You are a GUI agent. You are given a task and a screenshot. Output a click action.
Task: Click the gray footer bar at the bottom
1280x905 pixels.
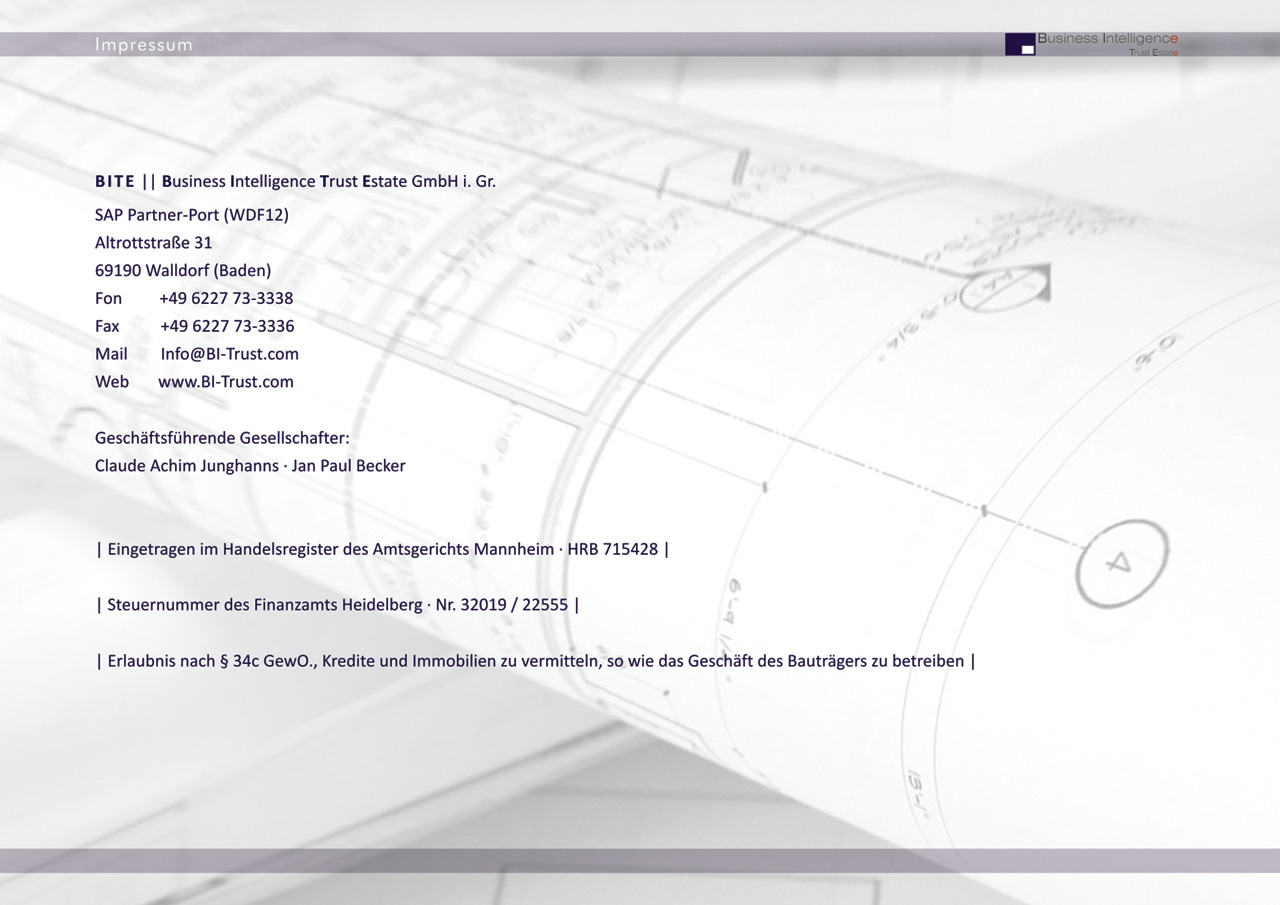coord(640,860)
